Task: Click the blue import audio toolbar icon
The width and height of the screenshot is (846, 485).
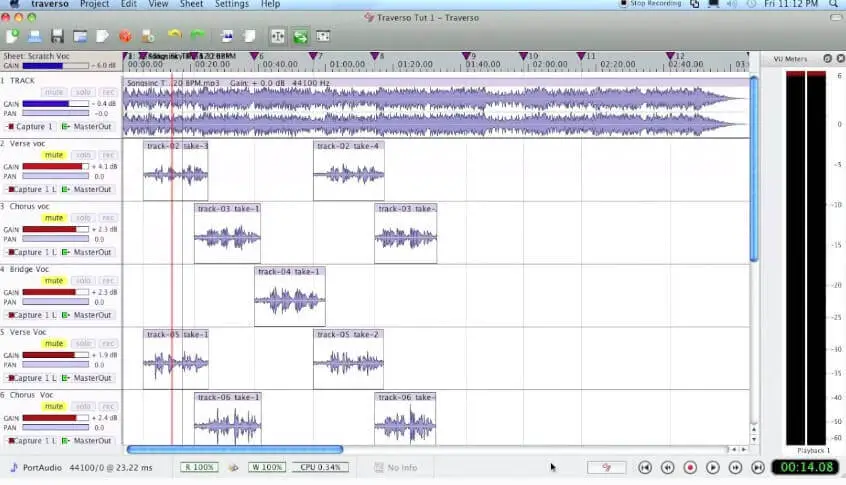Action: [x=227, y=36]
